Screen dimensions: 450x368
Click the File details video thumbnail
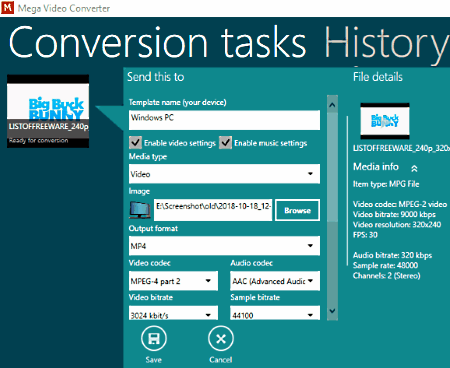(385, 121)
